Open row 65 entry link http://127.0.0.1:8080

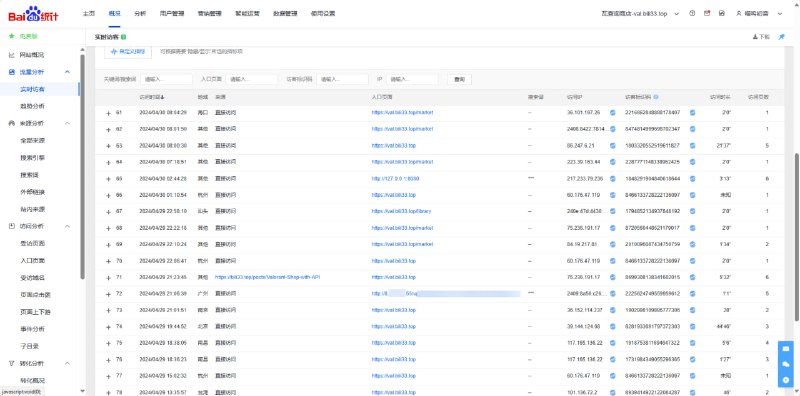click(x=395, y=179)
